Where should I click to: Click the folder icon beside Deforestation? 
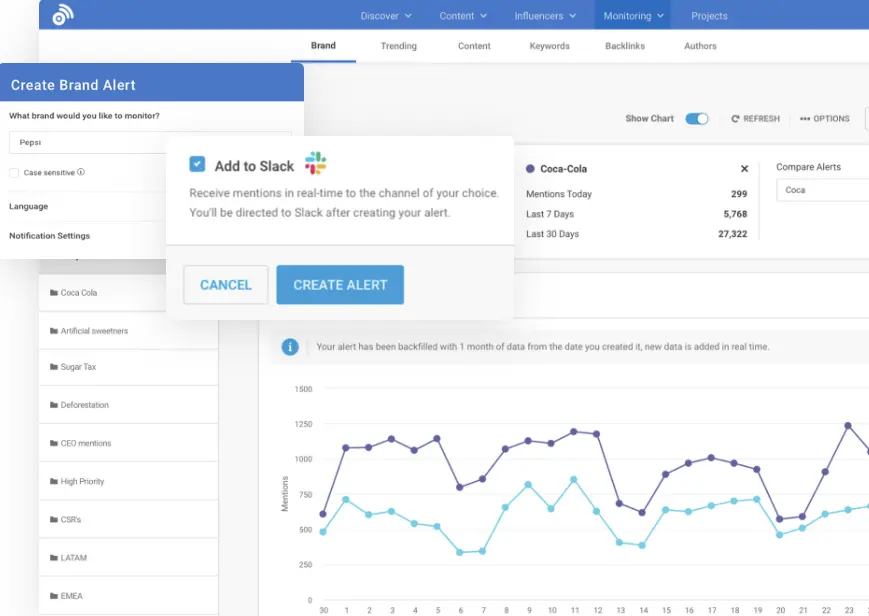[x=55, y=406]
